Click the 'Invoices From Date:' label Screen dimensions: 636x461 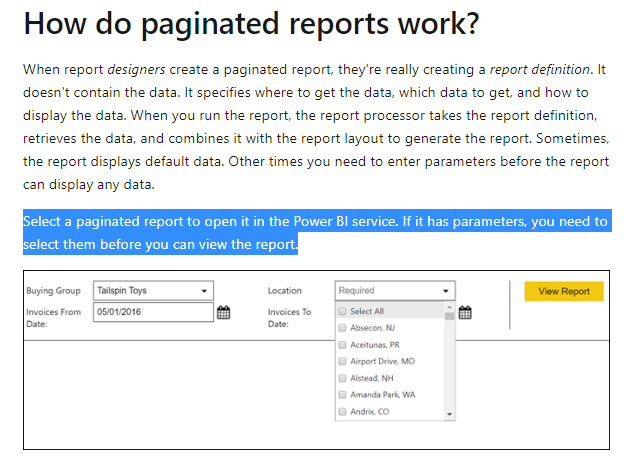point(54,318)
